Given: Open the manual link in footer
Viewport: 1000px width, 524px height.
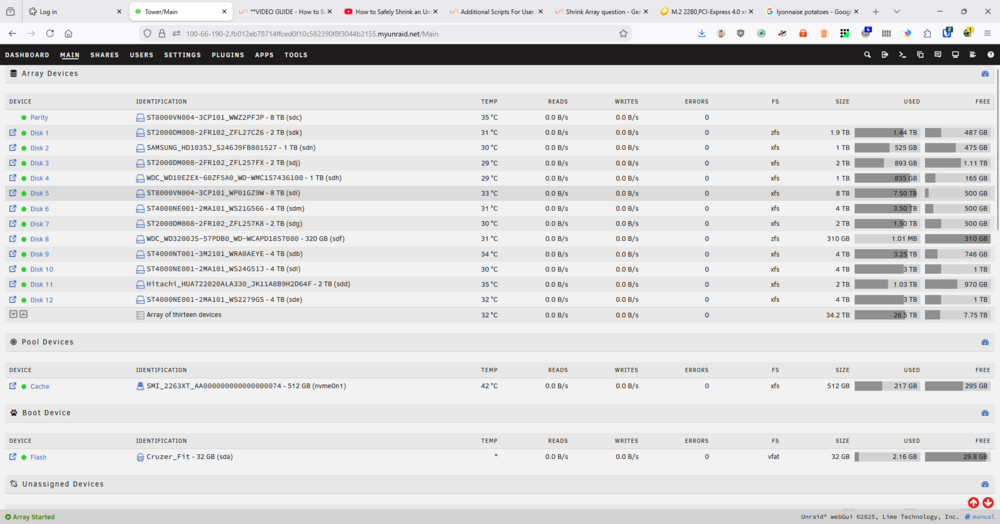Looking at the screenshot, I should pos(982,517).
